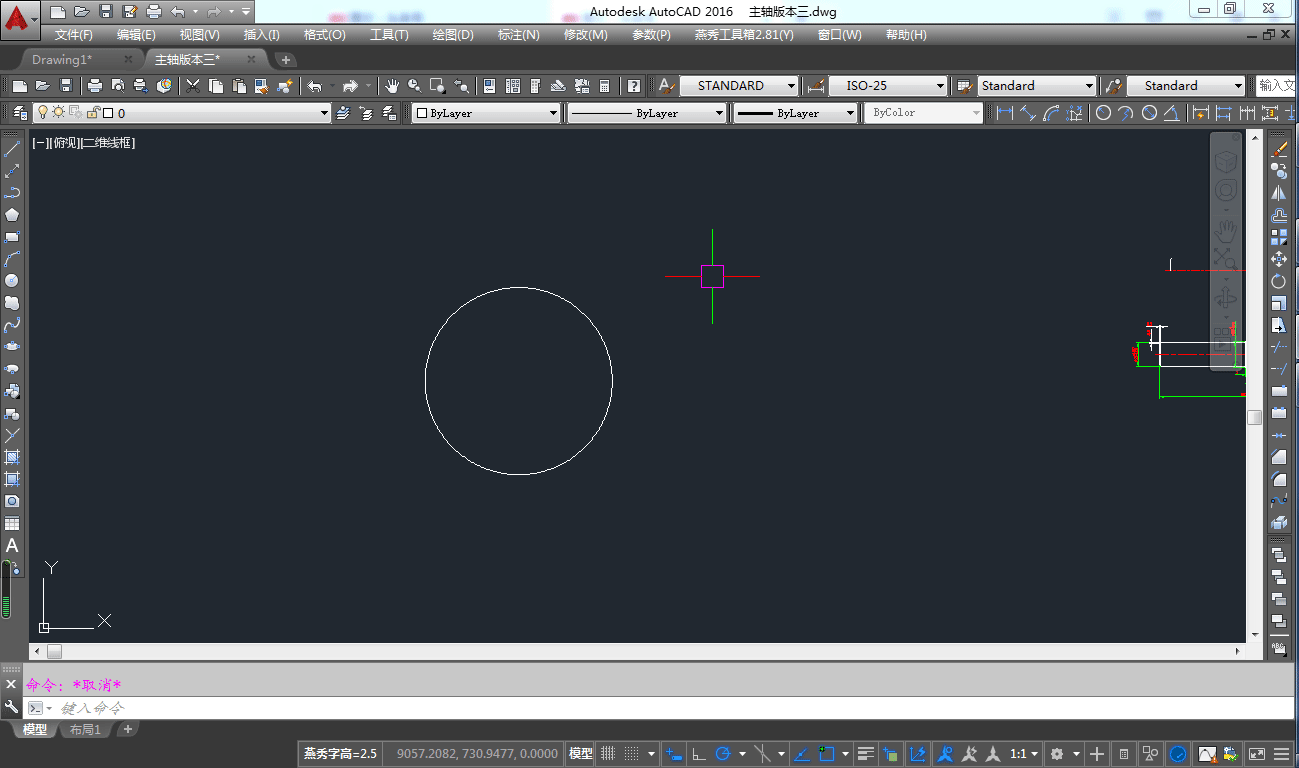Open the ByLayer color control dropdown
Image resolution: width=1299 pixels, height=768 pixels.
[x=553, y=114]
